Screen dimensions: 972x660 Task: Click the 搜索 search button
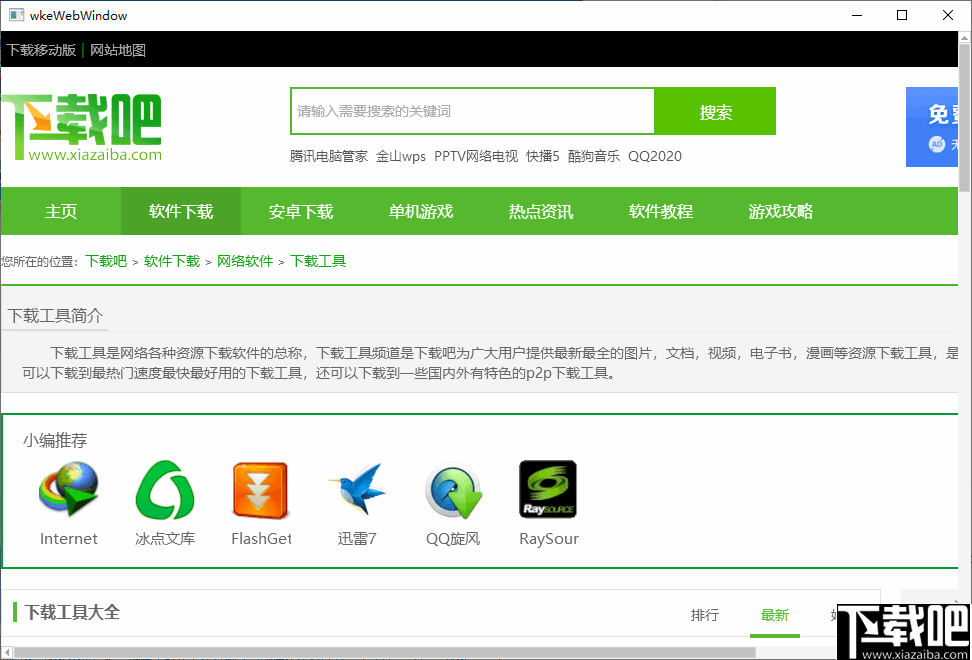715,113
